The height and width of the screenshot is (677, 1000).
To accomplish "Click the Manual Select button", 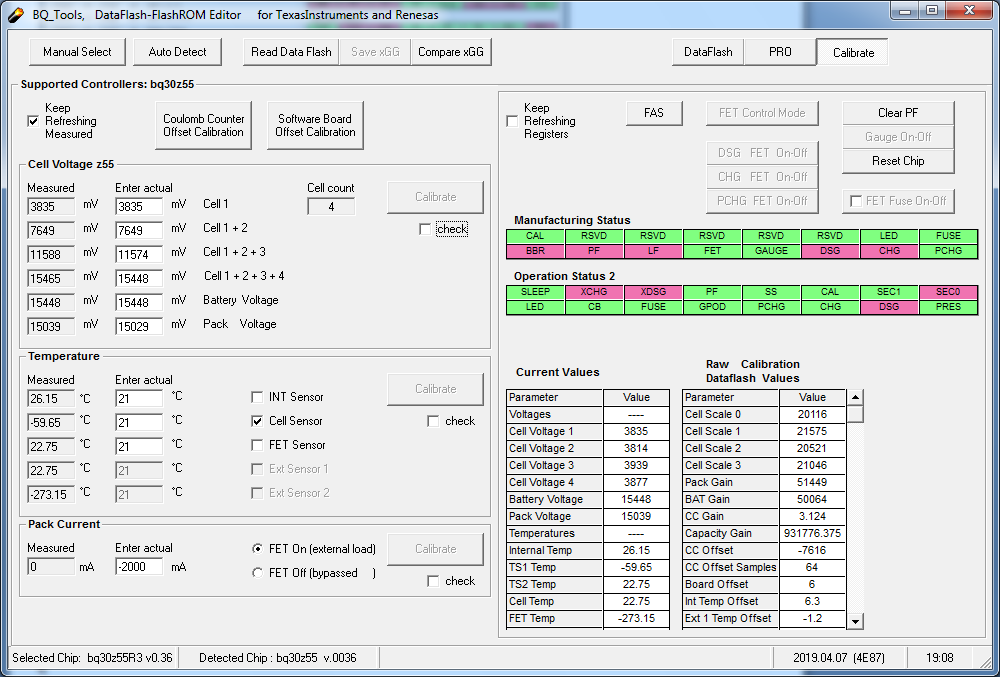I will click(77, 52).
